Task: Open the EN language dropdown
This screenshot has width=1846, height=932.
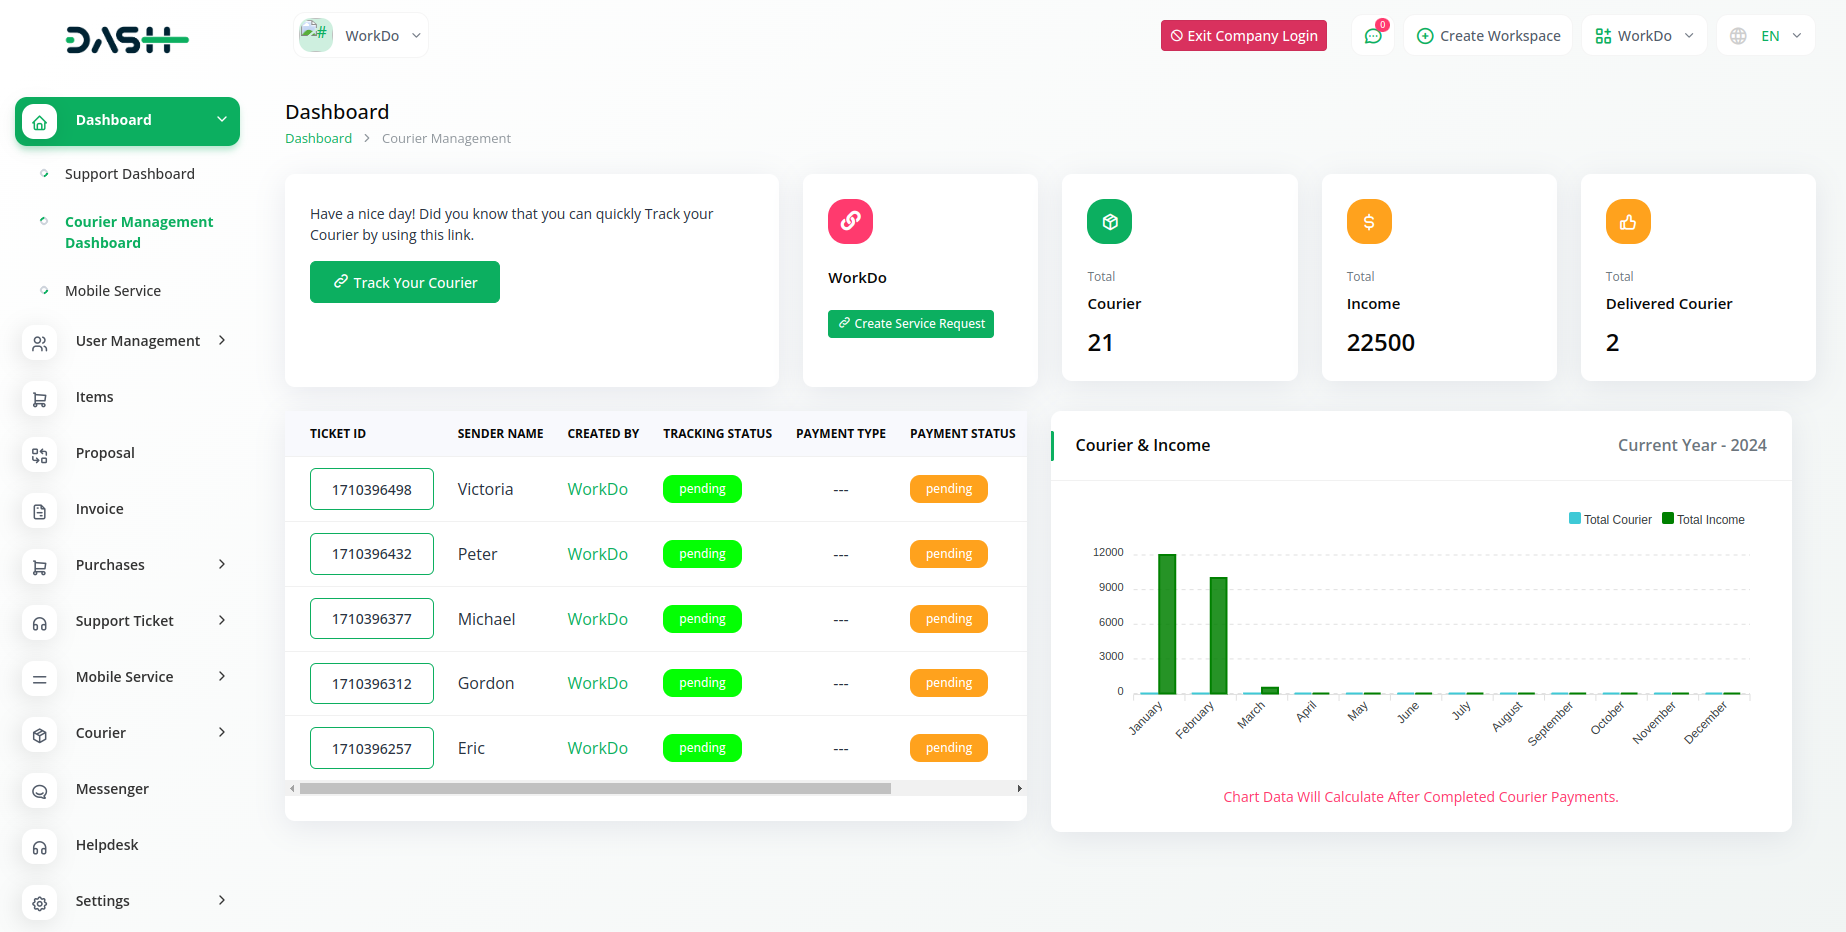Action: click(x=1767, y=36)
